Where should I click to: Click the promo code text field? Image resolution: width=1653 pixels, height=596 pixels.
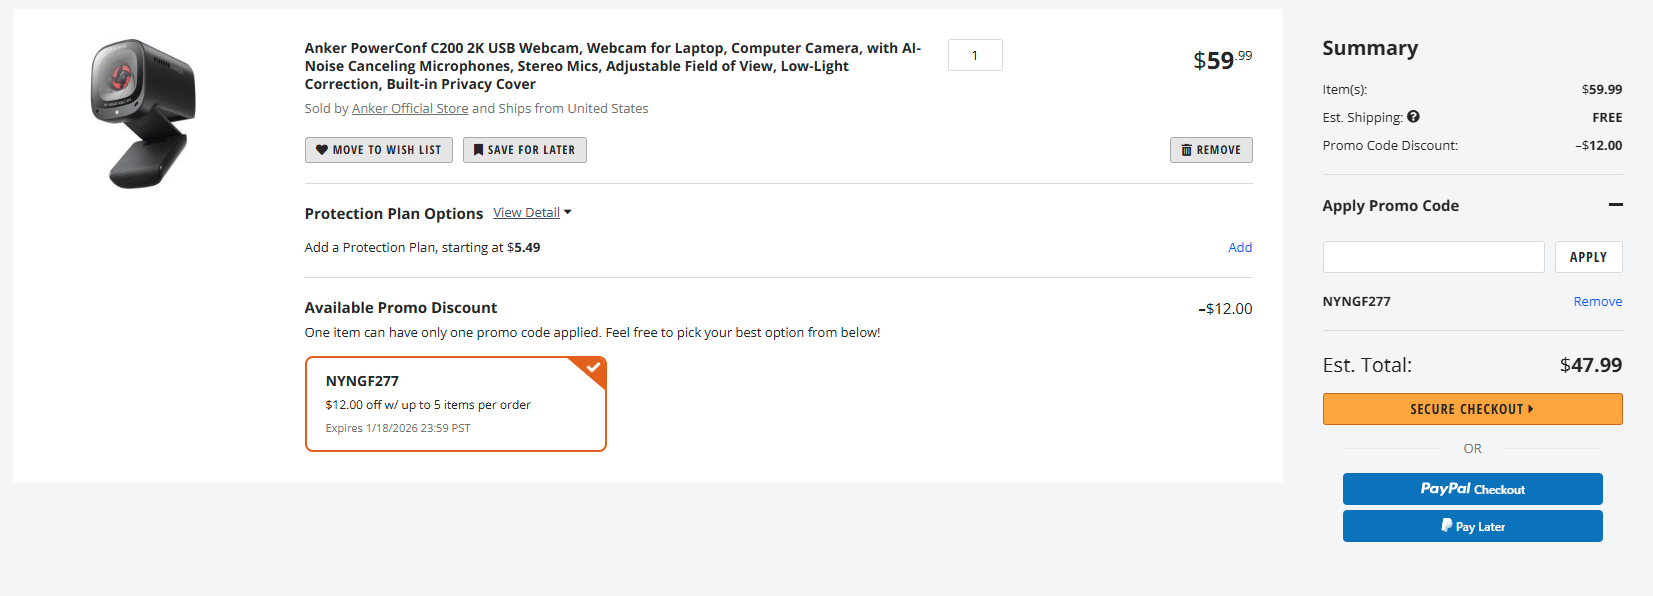pyautogui.click(x=1433, y=257)
